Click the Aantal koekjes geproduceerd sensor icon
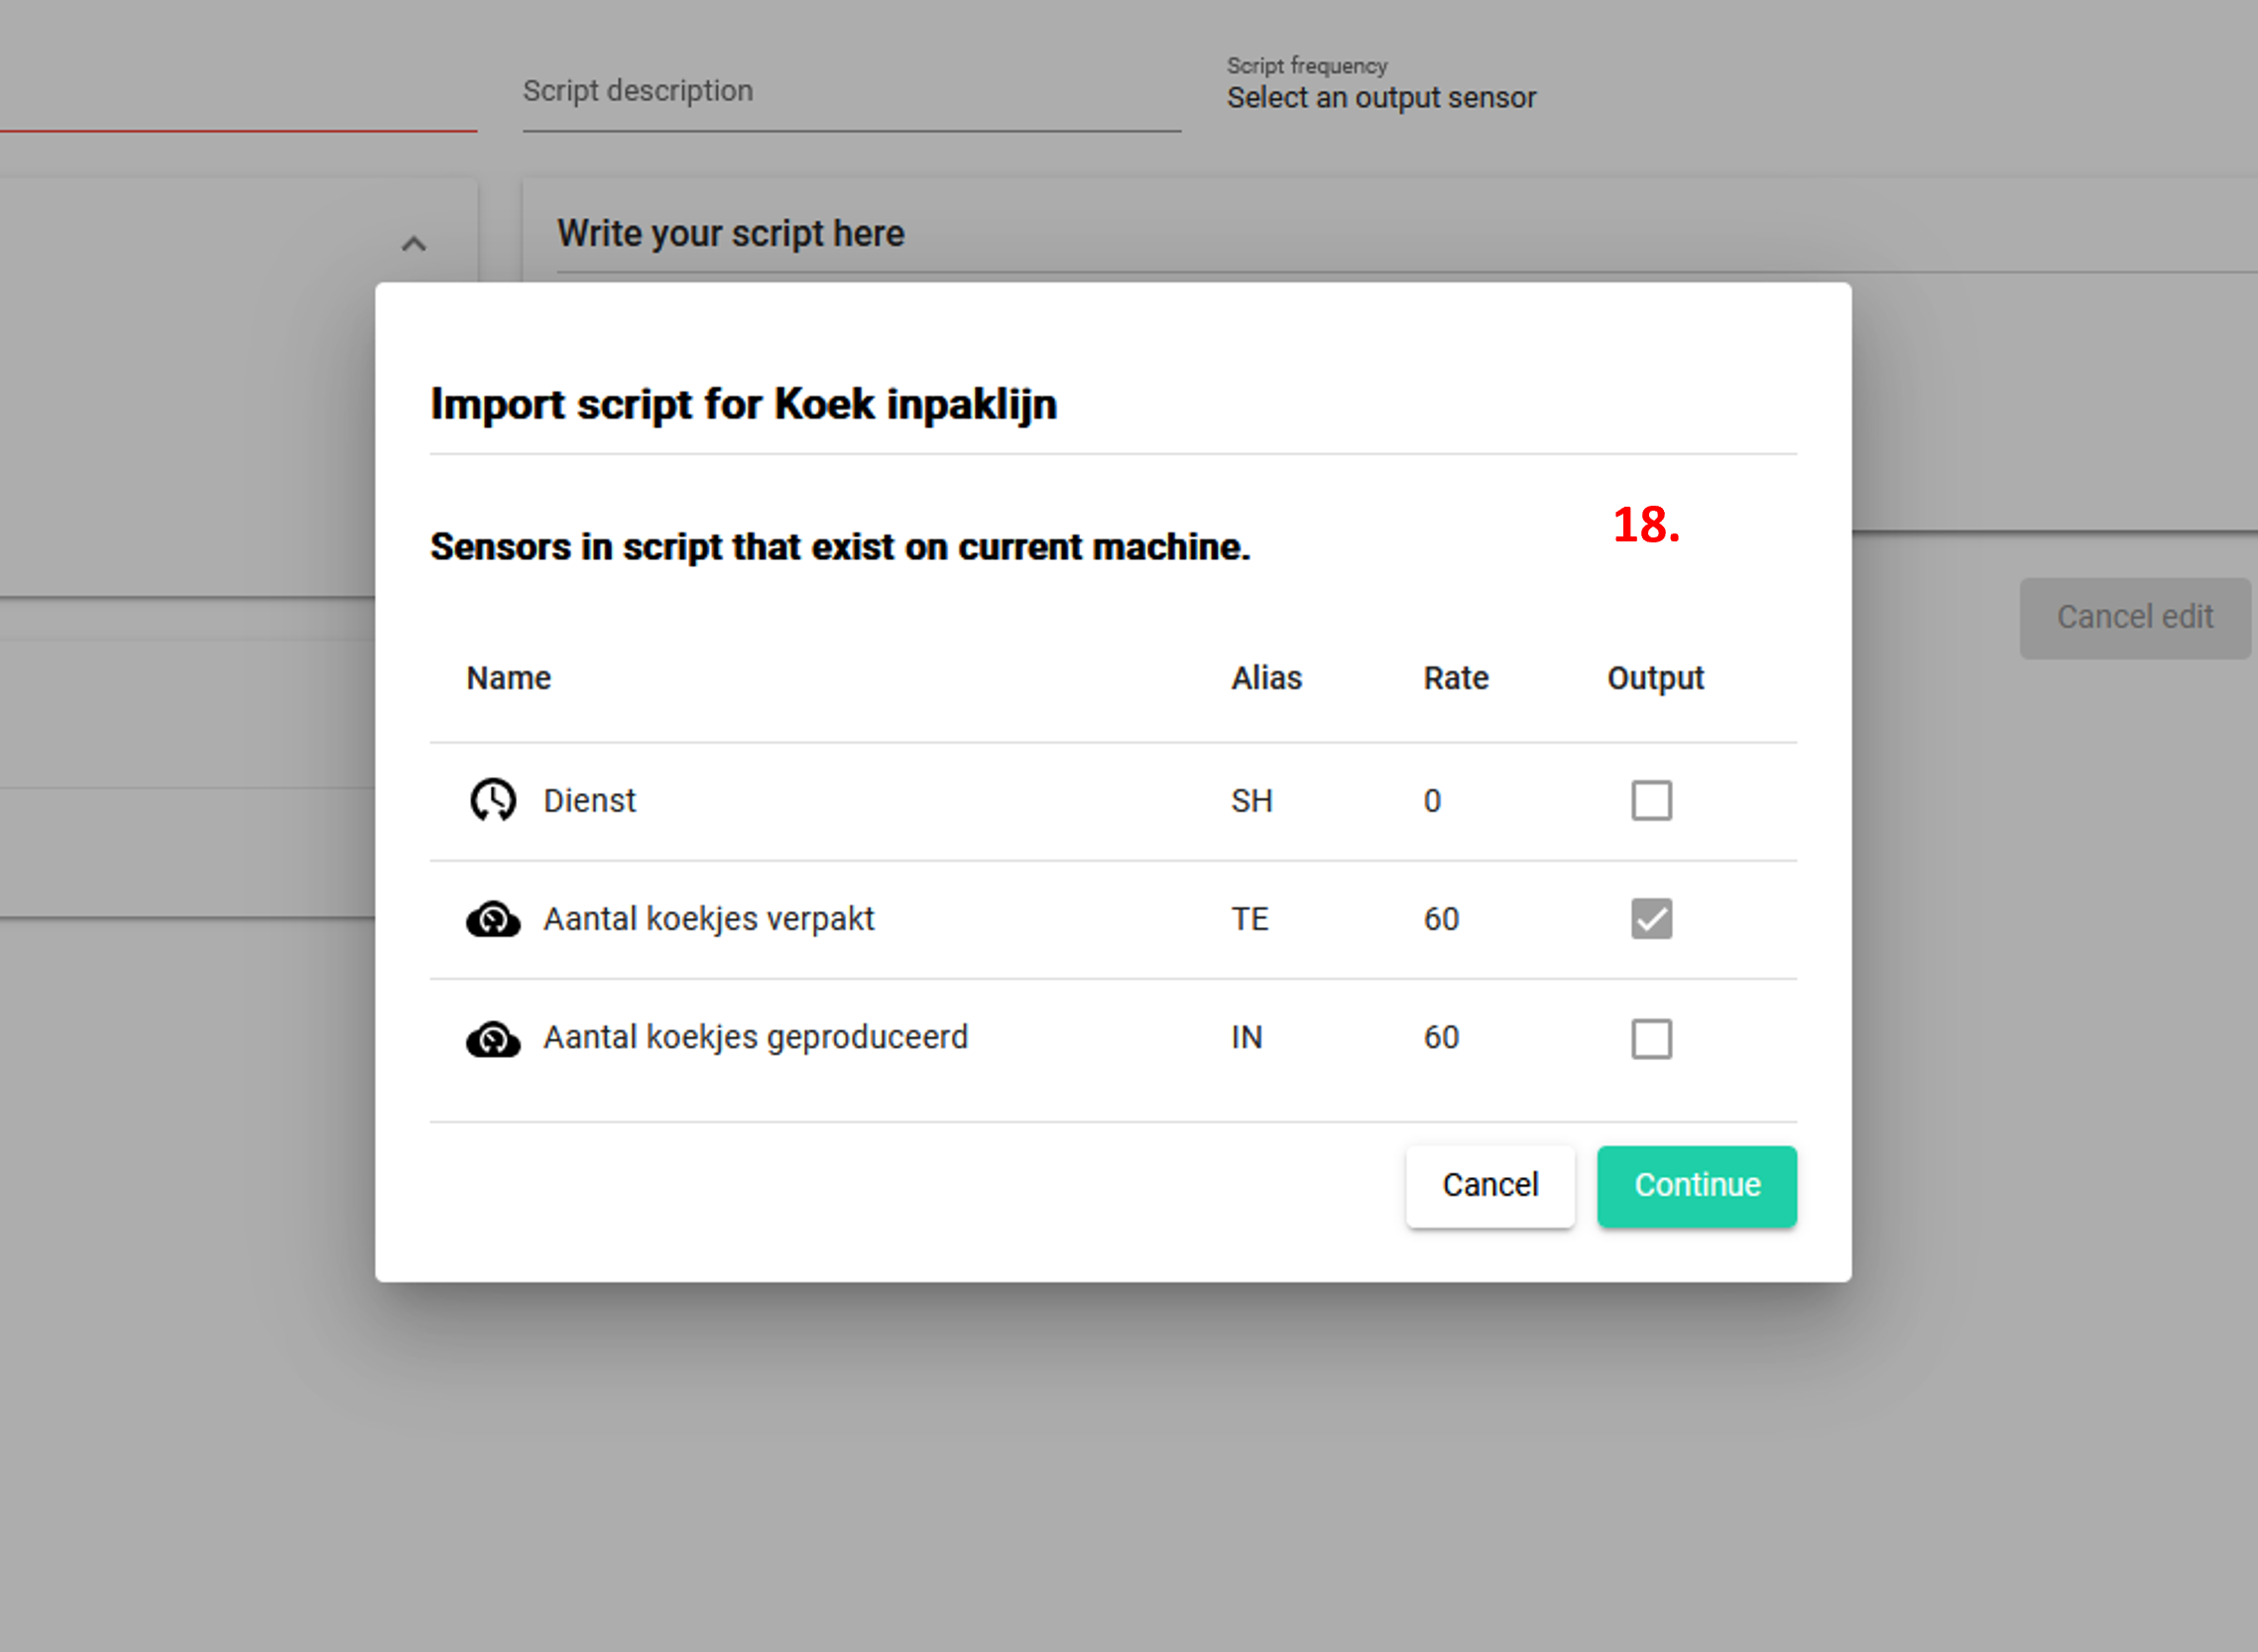Screen dimensions: 2258x1652 point(493,1038)
